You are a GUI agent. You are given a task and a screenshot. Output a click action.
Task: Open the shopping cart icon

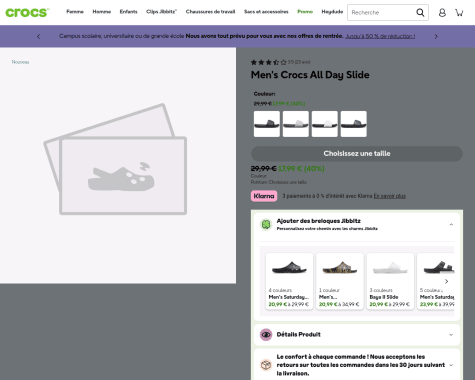(x=459, y=13)
